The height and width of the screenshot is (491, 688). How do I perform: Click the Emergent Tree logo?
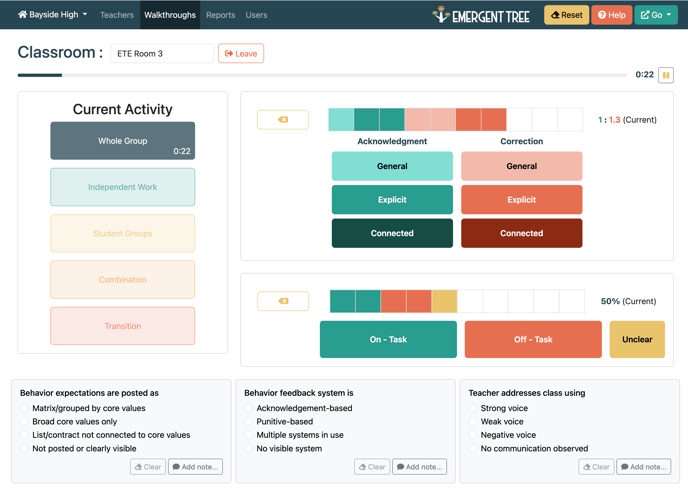coord(481,15)
